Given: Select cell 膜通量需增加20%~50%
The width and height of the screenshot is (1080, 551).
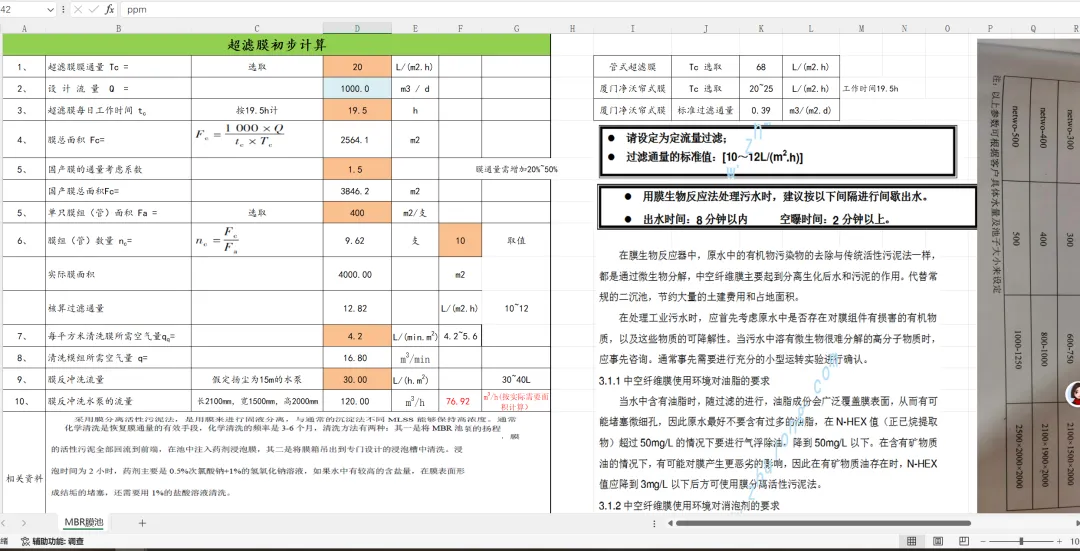Looking at the screenshot, I should point(517,169).
